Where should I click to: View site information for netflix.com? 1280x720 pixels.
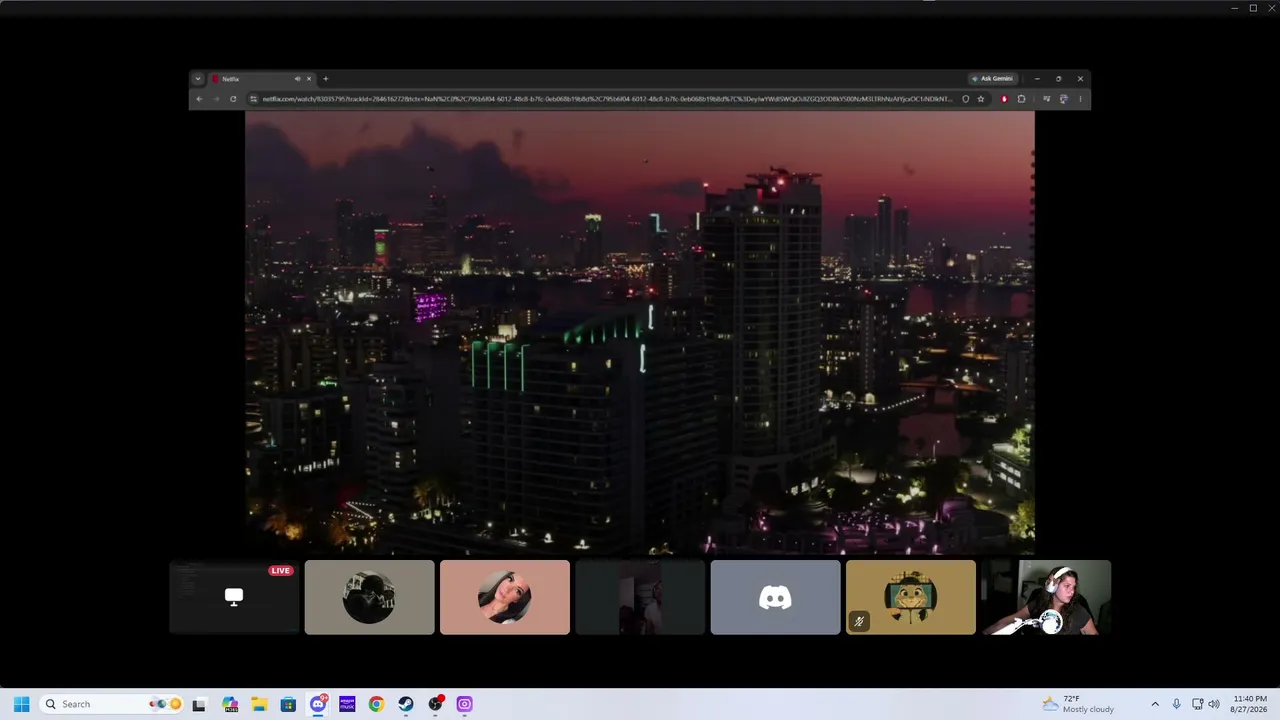coord(254,99)
